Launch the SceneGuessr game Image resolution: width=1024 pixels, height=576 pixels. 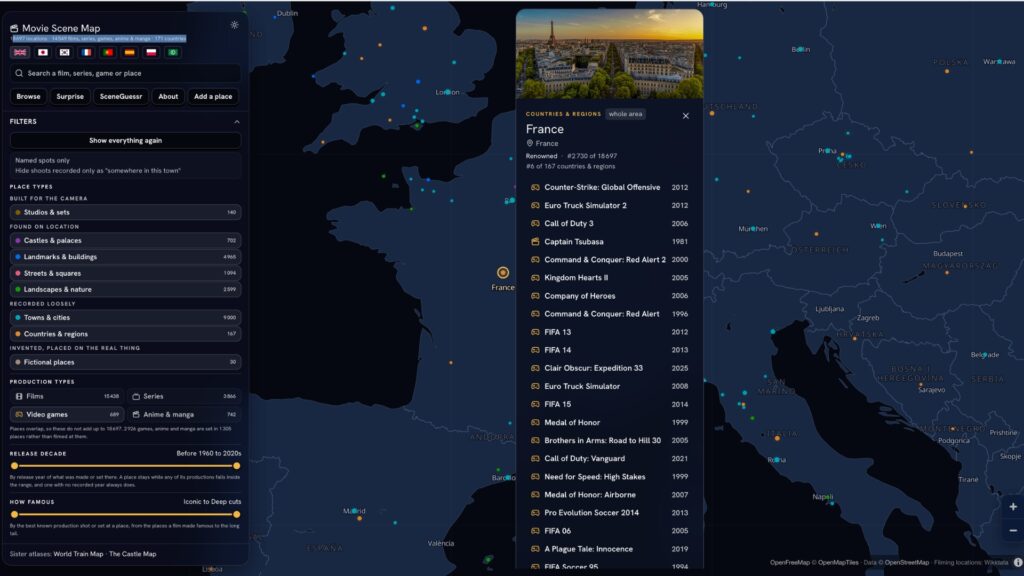tap(121, 97)
